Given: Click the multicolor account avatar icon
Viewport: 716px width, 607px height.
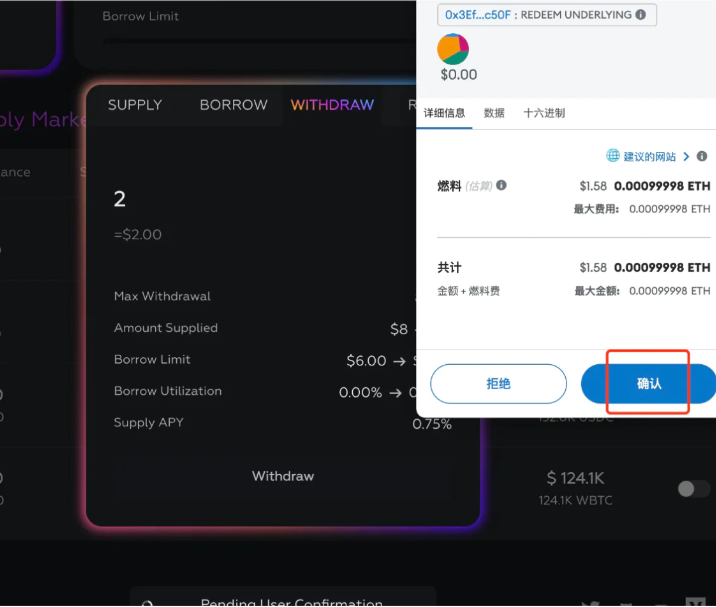Looking at the screenshot, I should pos(453,49).
